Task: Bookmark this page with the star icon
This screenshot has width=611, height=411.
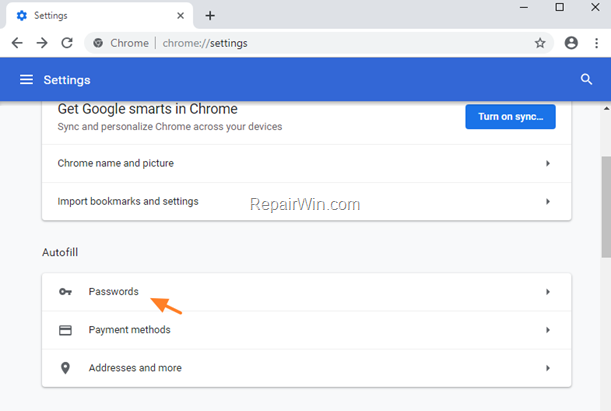Action: (x=540, y=43)
